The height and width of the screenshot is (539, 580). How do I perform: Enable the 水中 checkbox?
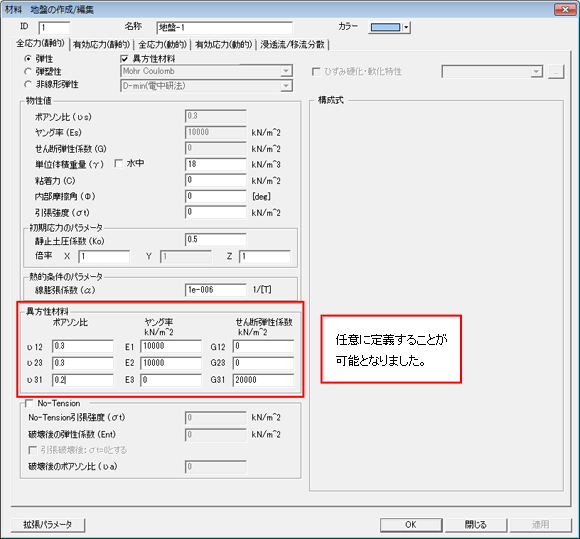pos(119,164)
